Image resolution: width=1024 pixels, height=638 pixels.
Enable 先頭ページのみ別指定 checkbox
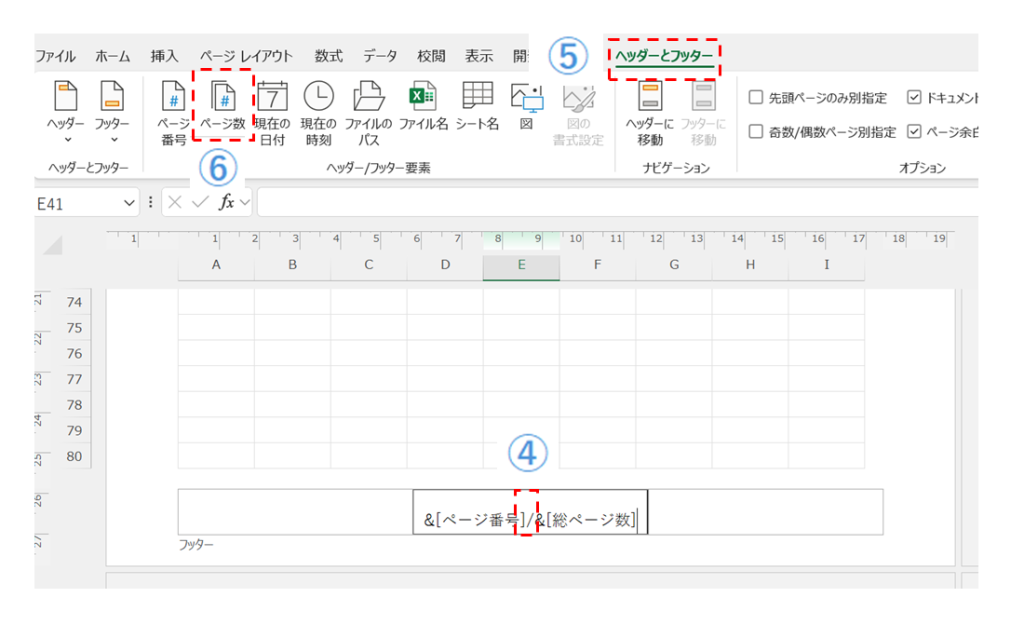[x=757, y=98]
